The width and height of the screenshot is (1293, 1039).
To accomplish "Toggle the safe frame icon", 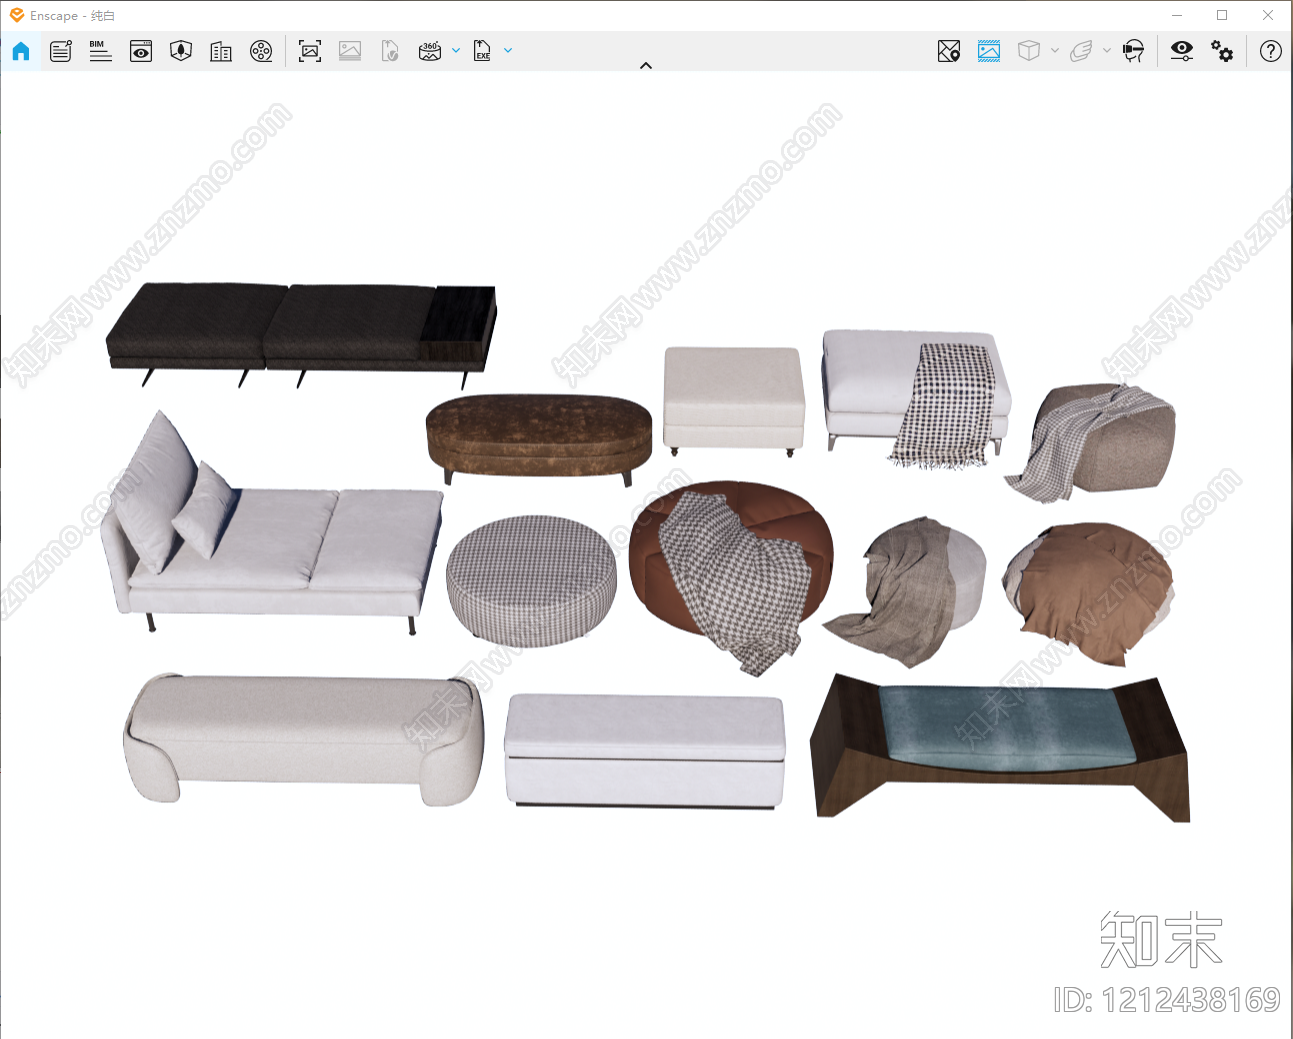I will [x=989, y=51].
